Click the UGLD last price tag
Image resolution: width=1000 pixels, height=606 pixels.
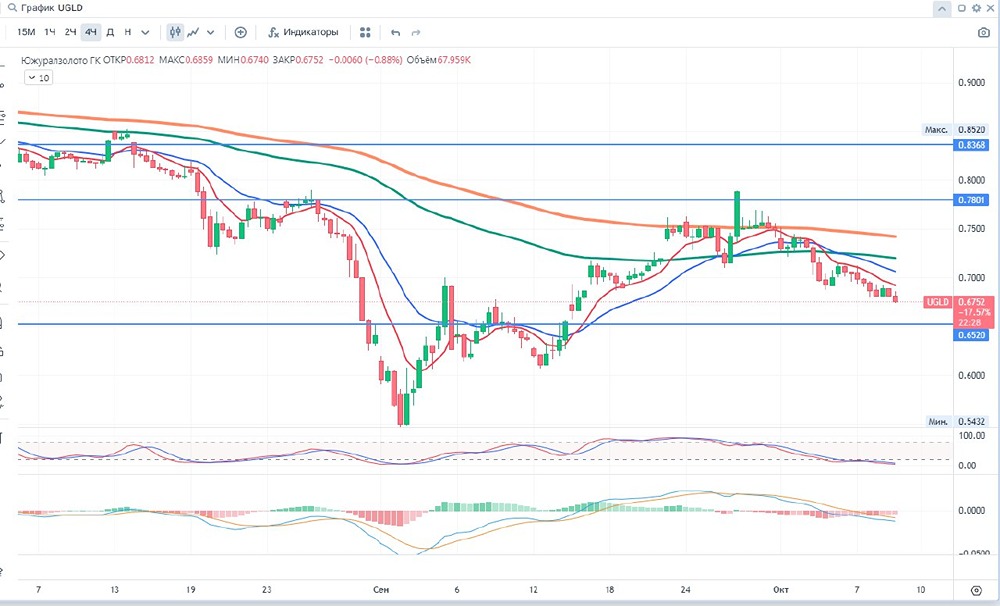938,302
